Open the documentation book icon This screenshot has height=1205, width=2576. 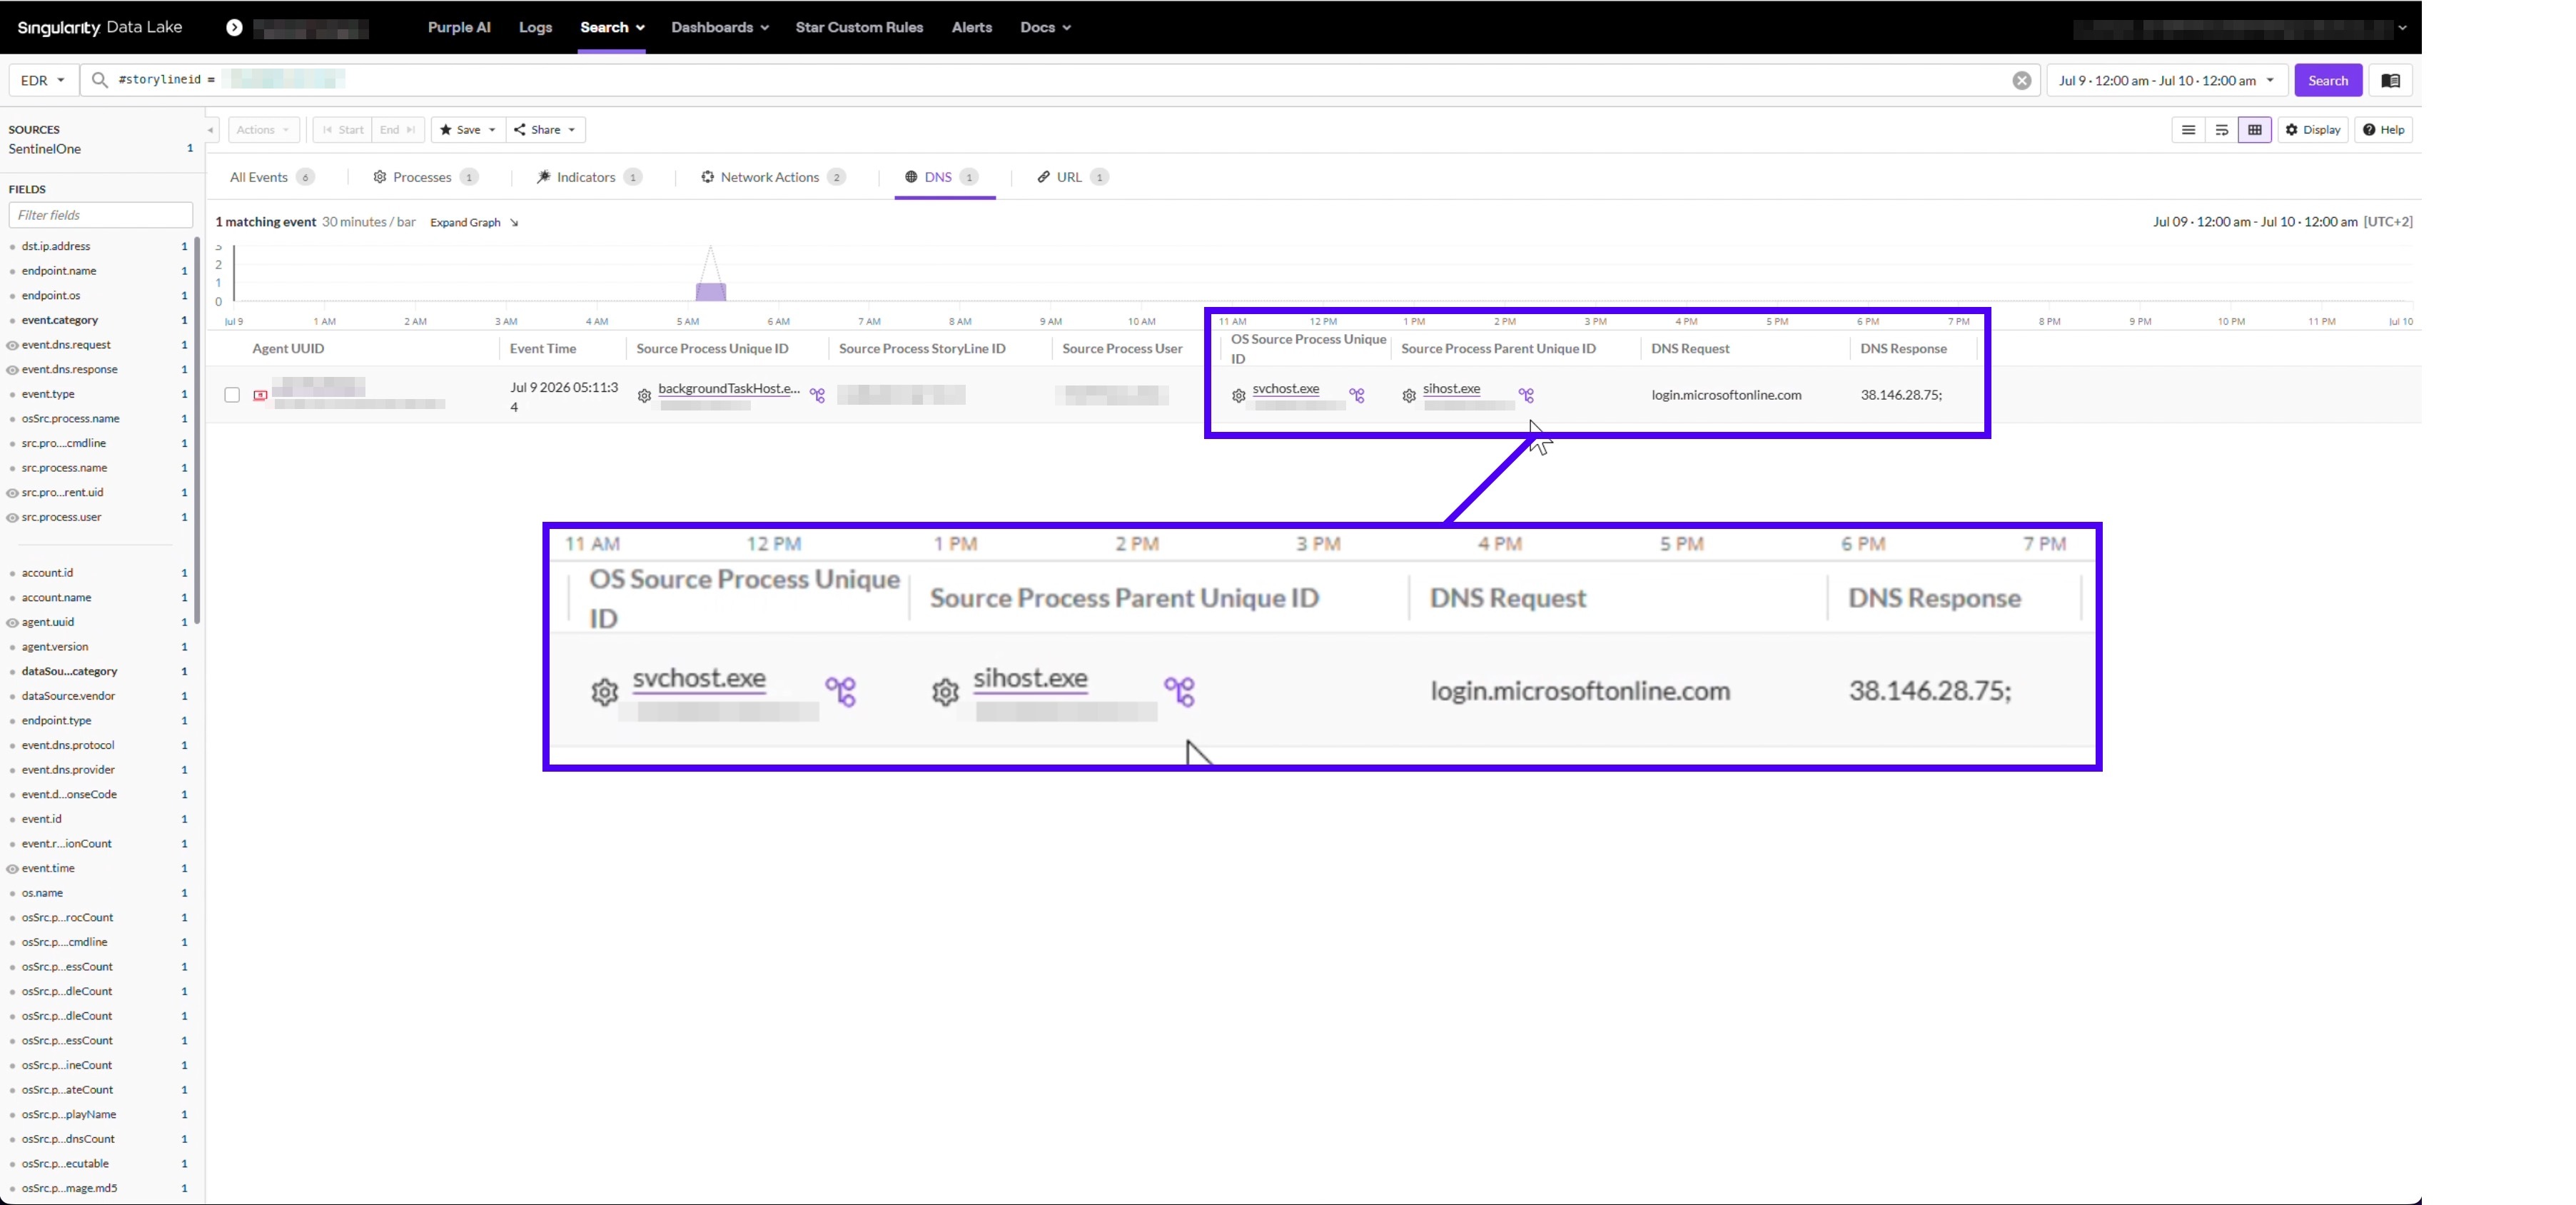tap(2390, 80)
